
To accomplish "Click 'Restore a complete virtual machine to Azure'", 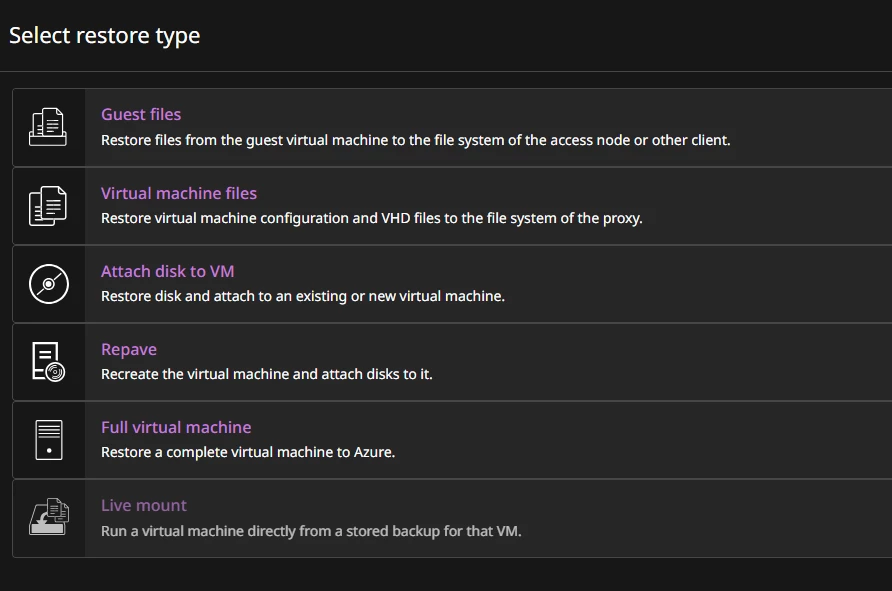I will pyautogui.click(x=248, y=452).
